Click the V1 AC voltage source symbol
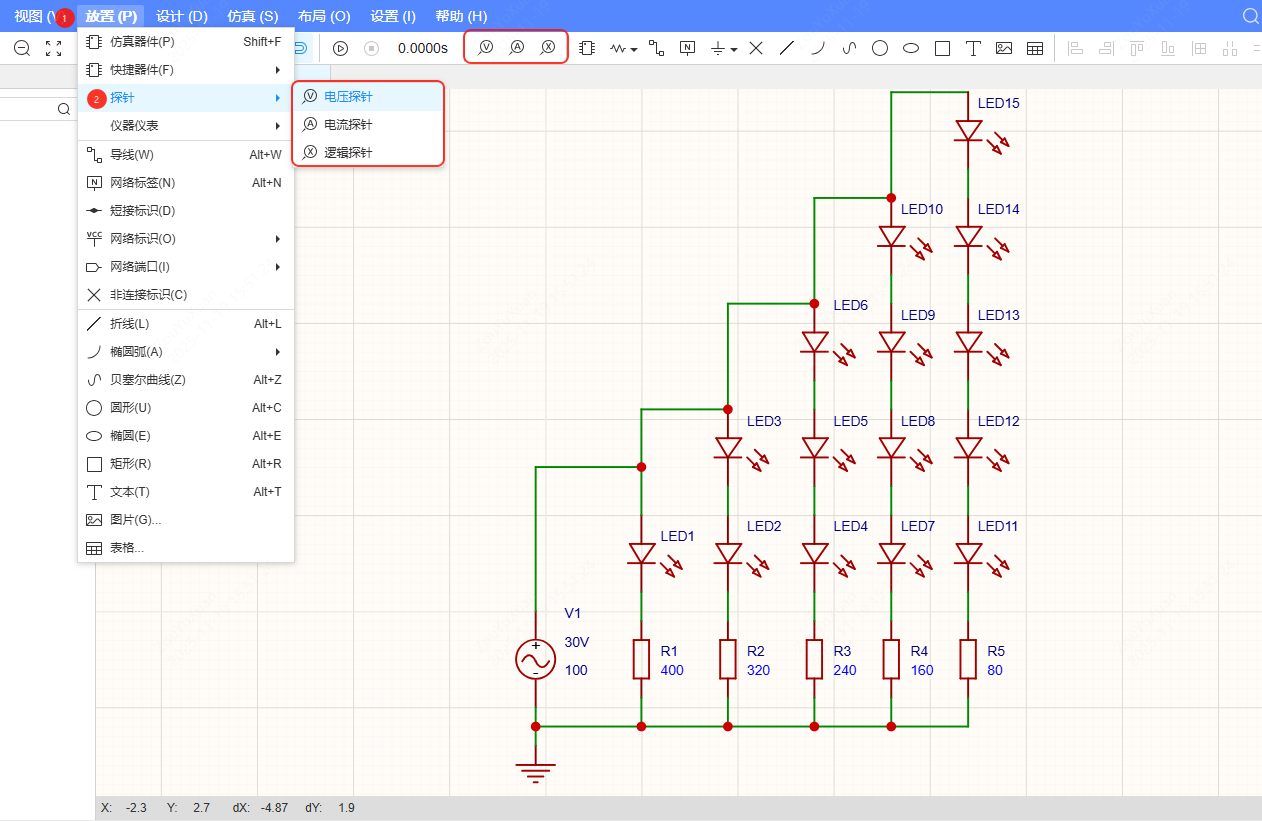The height and width of the screenshot is (821, 1262). tap(535, 660)
